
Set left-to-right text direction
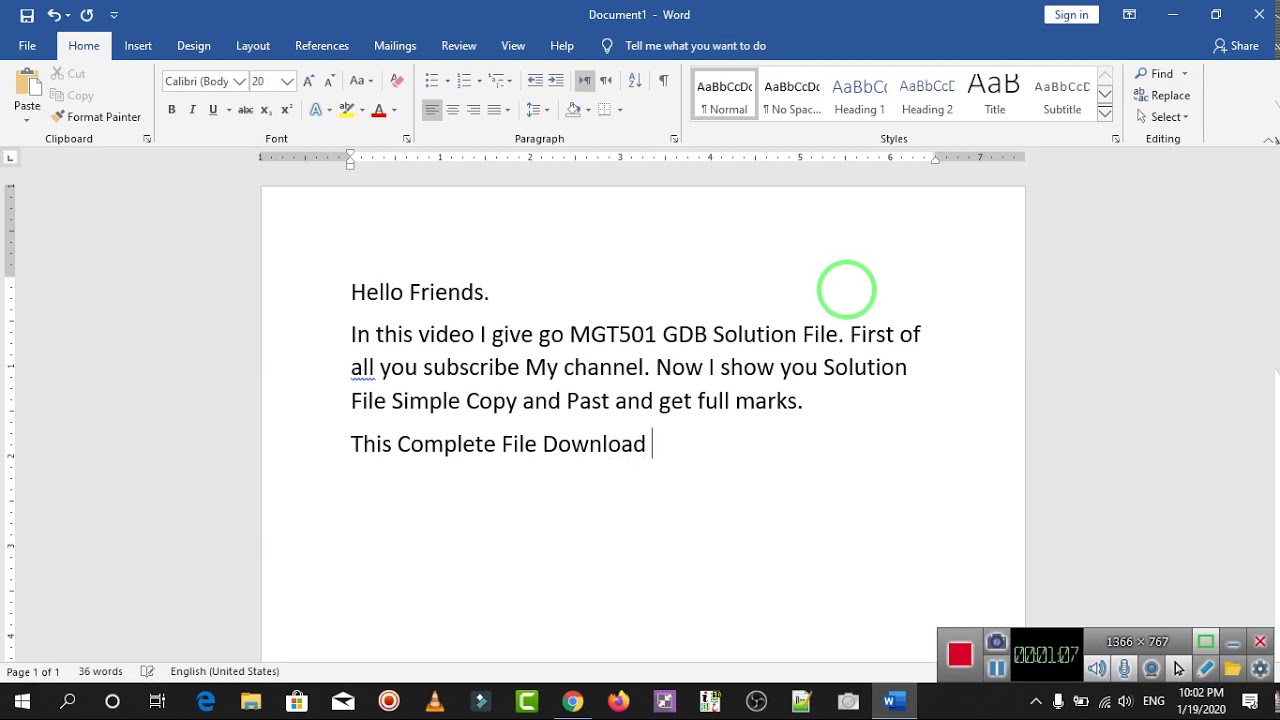(585, 81)
